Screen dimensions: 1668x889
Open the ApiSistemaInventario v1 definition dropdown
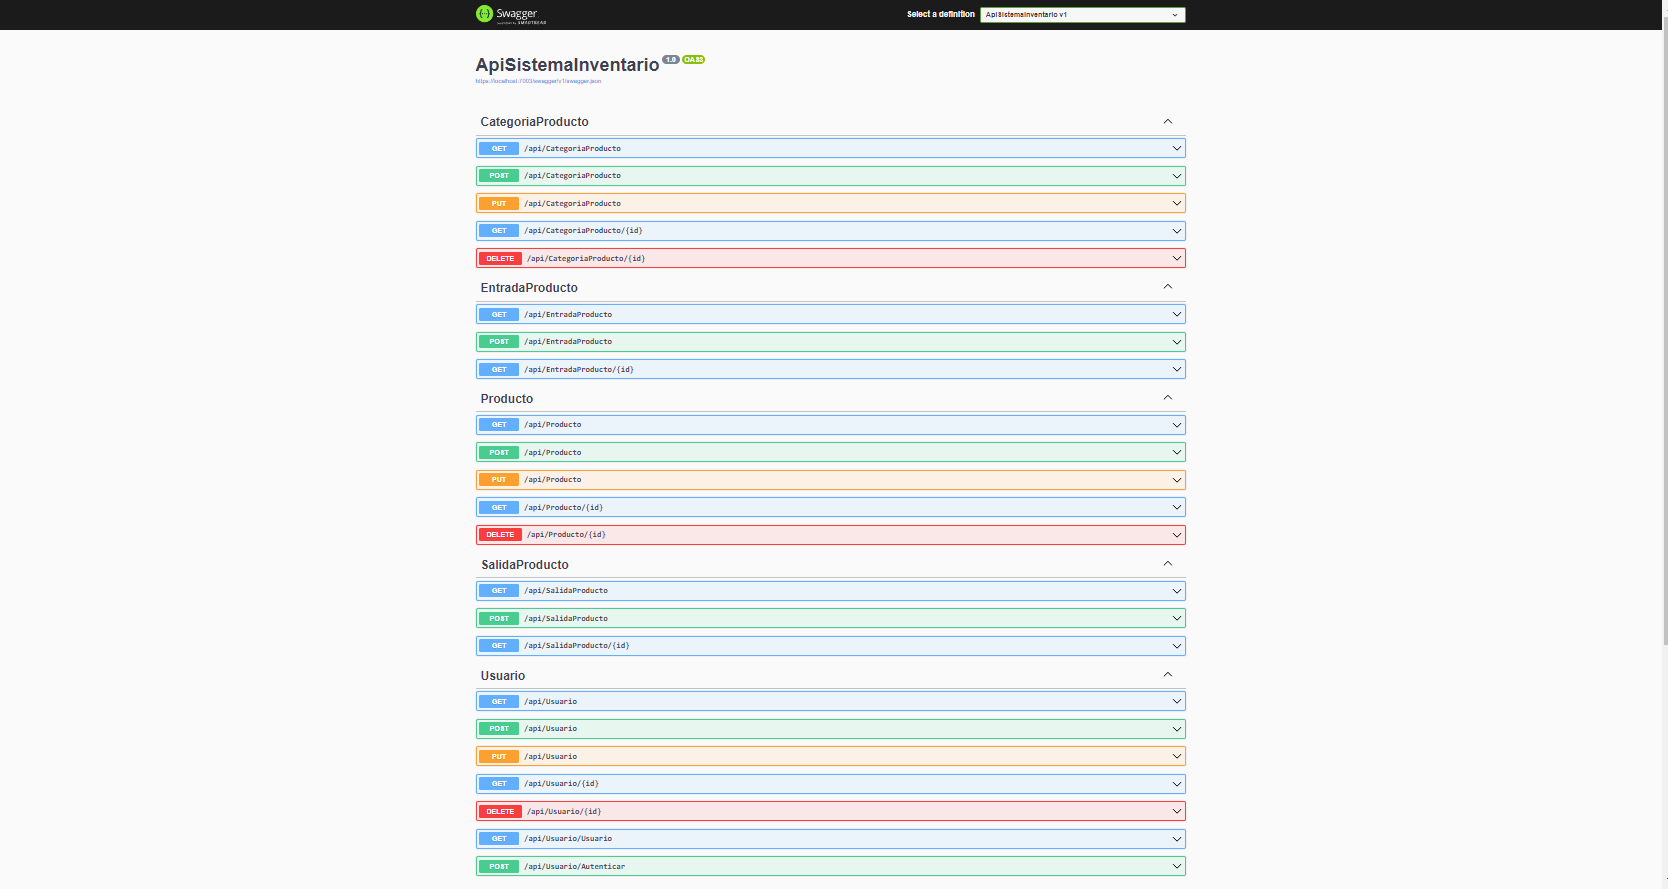pos(1082,14)
